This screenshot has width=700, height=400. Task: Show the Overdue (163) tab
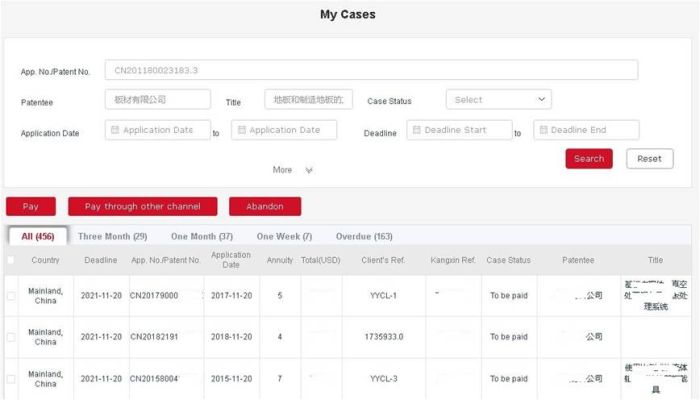[364, 236]
